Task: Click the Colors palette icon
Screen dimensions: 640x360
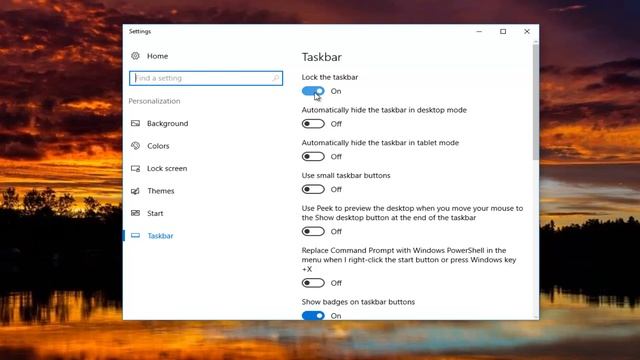Action: pos(135,146)
